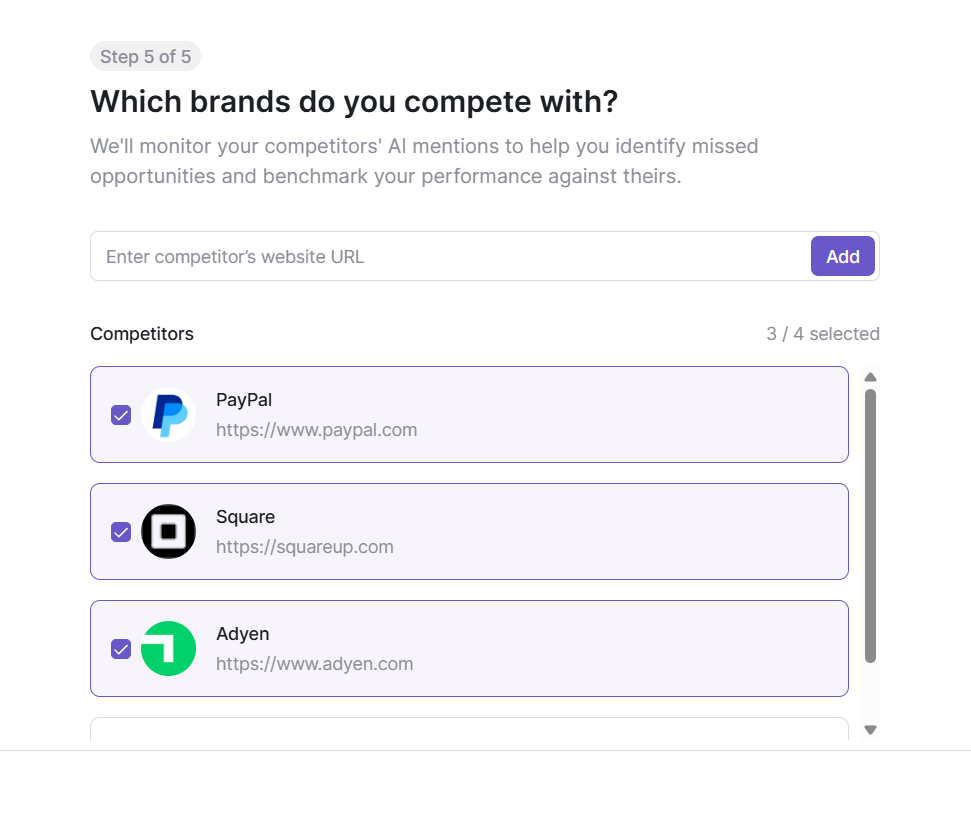Click the scrollbar down arrow
The image size is (971, 813).
870,731
